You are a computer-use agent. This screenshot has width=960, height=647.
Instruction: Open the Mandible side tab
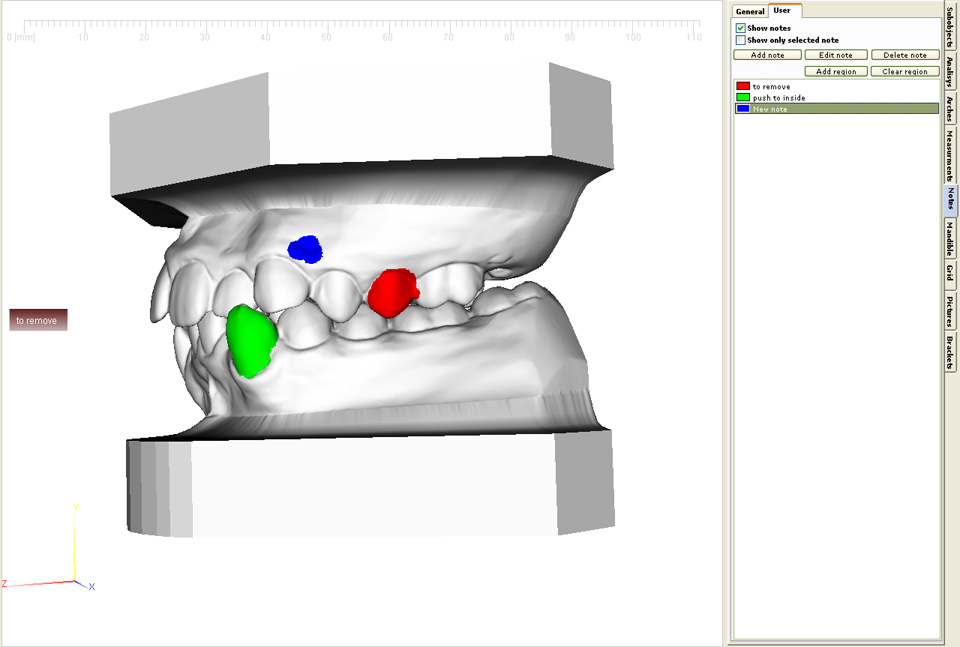[950, 239]
